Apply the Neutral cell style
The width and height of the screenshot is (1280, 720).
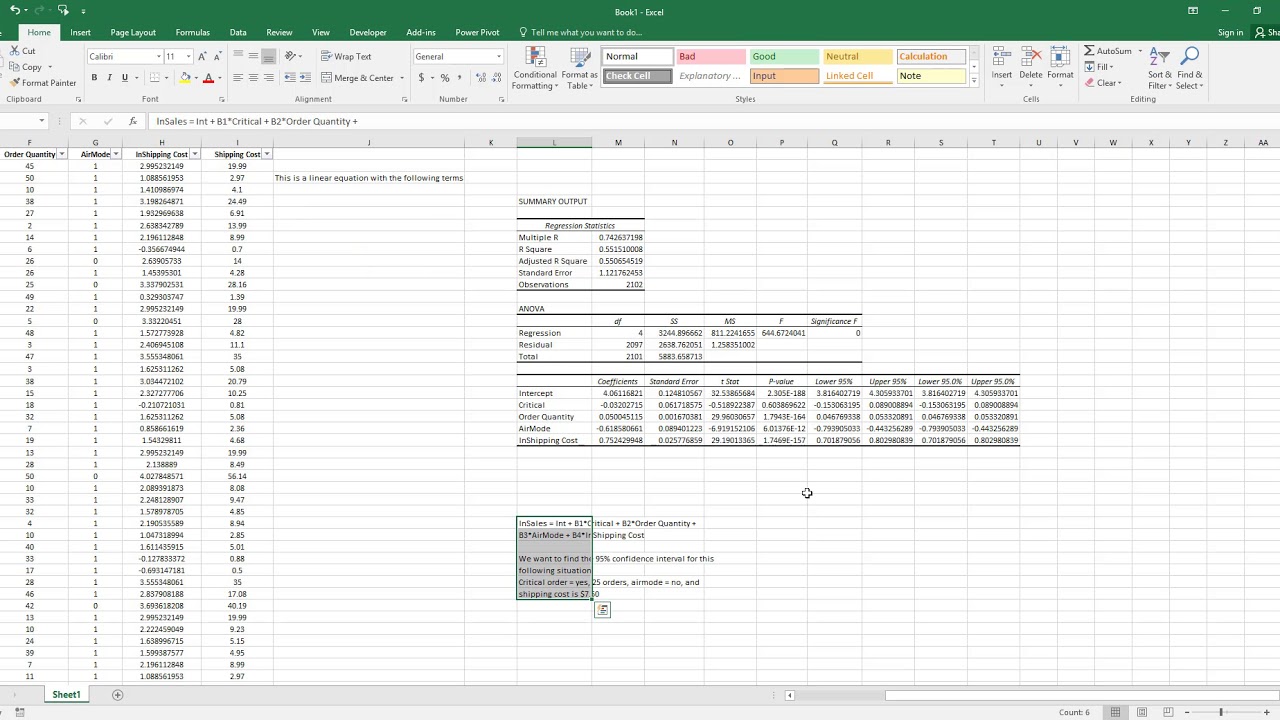857,57
